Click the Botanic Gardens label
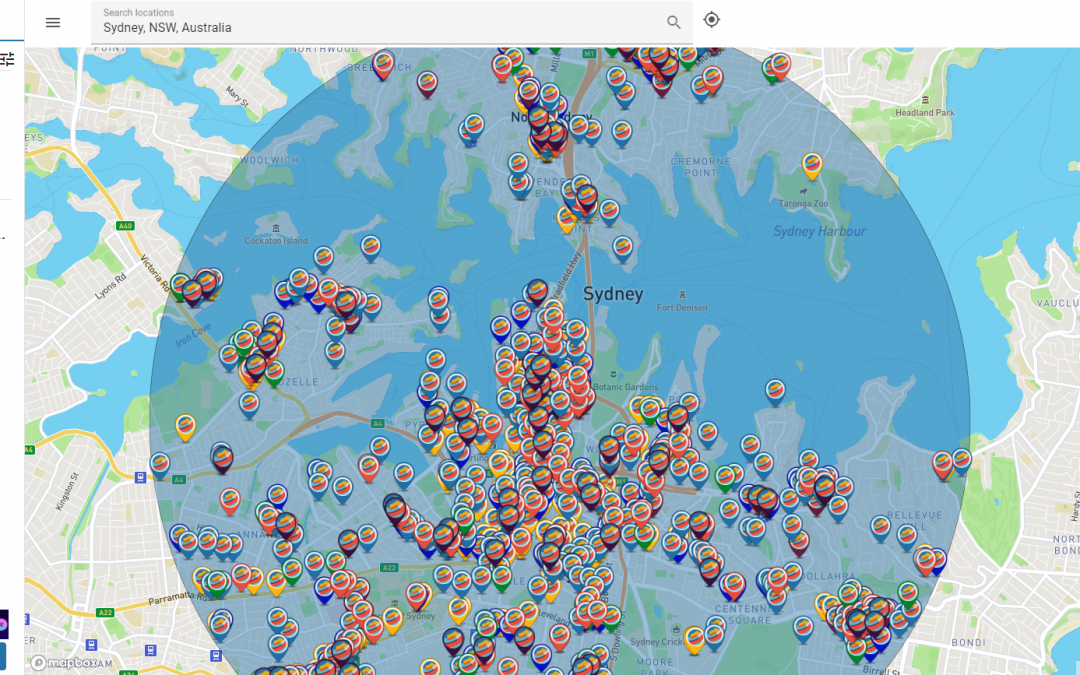The width and height of the screenshot is (1080, 675). 626,387
